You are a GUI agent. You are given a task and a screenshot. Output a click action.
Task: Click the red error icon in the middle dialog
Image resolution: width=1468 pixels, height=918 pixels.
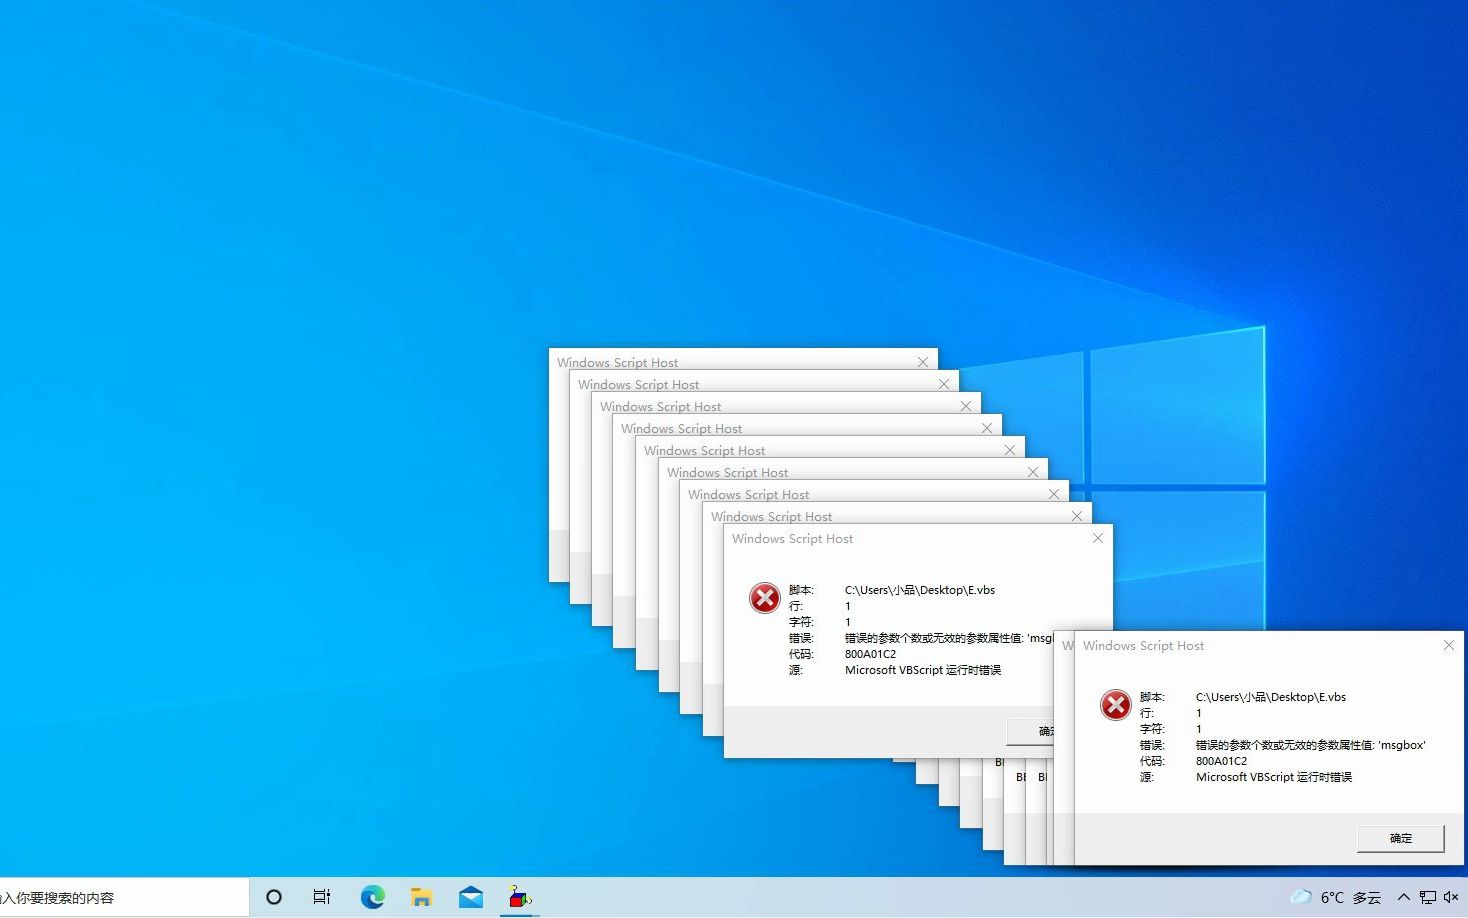coord(765,598)
